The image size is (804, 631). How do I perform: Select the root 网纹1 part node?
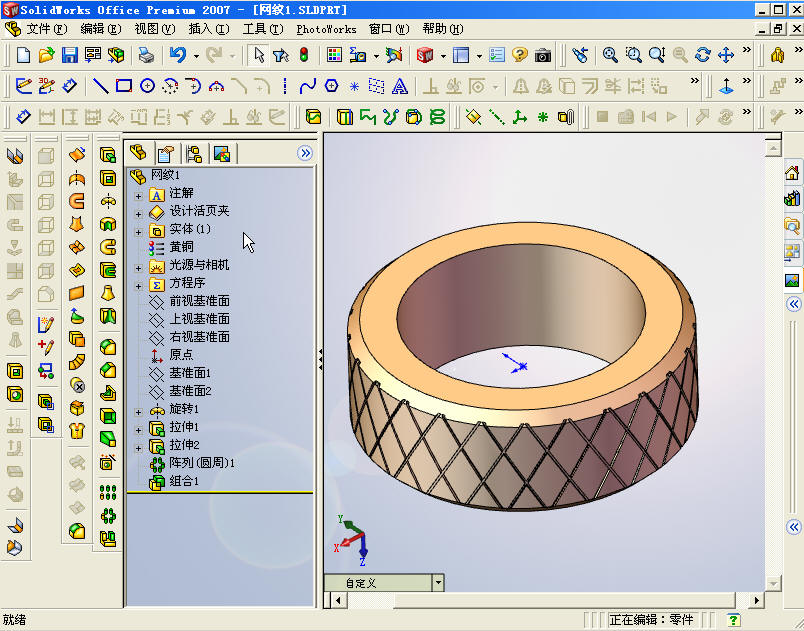pos(165,175)
